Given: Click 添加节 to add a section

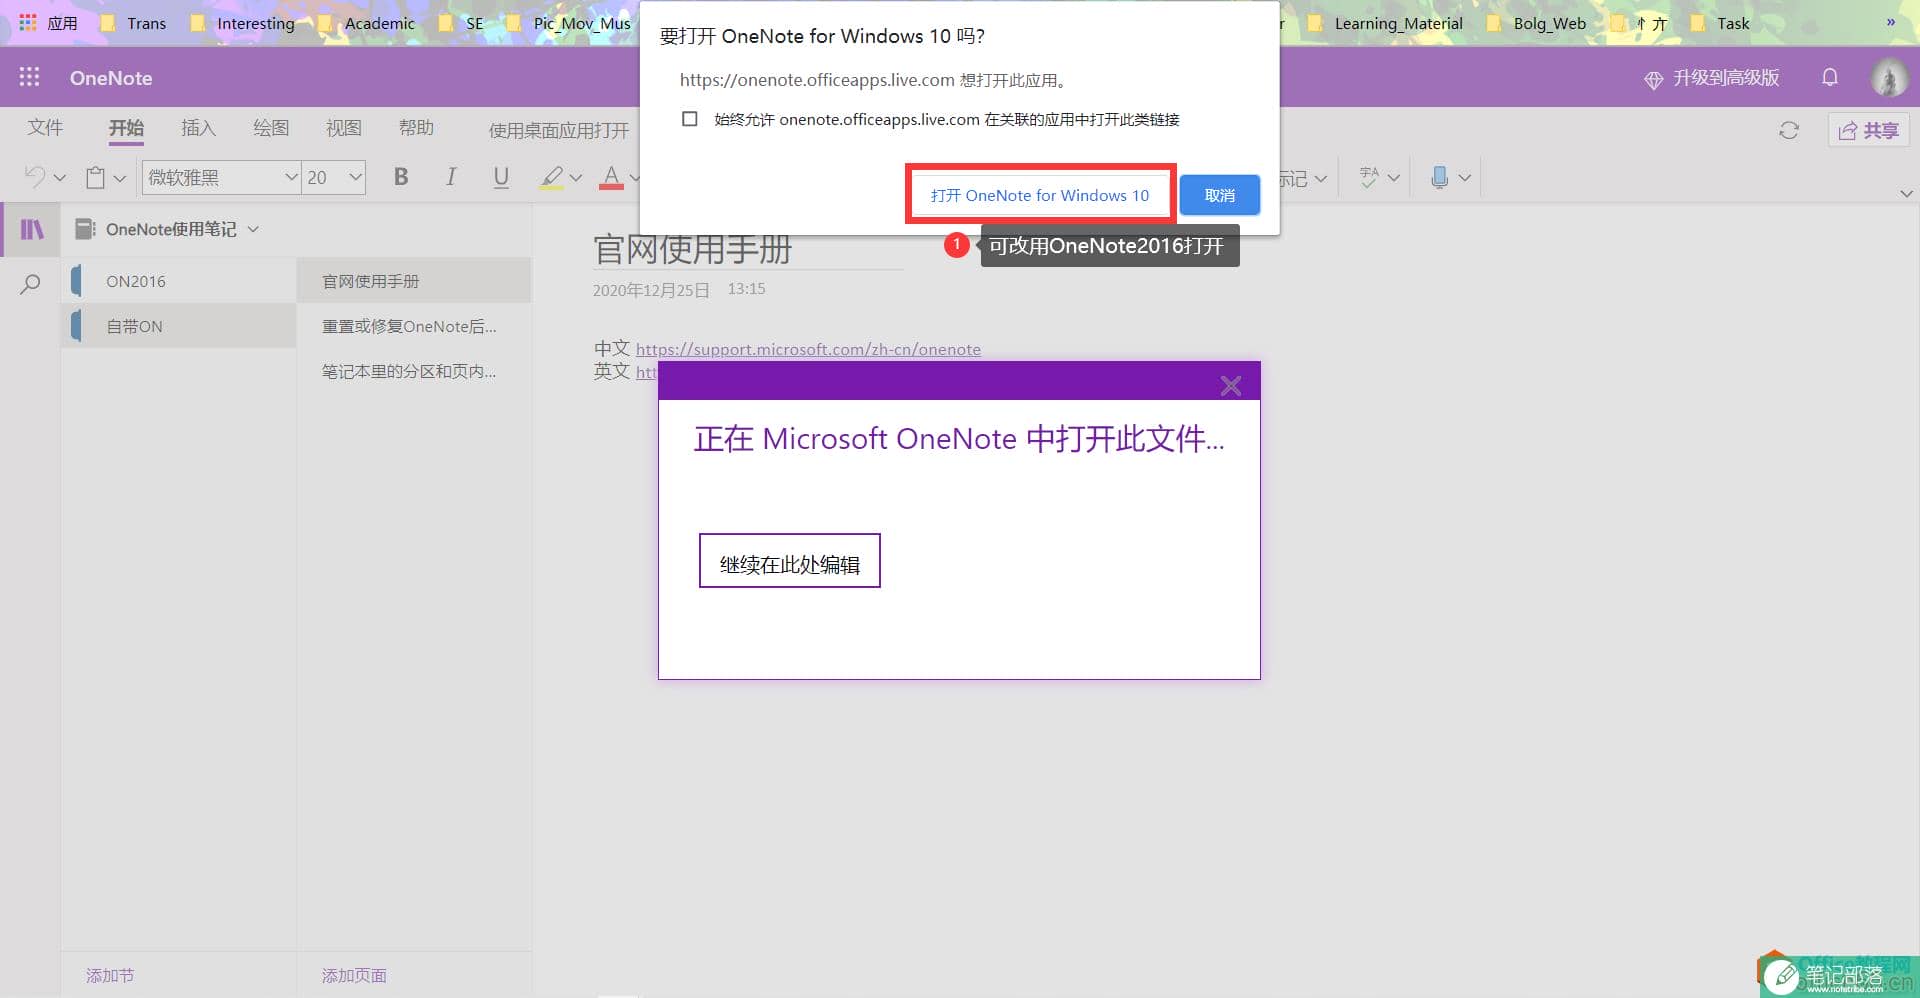Looking at the screenshot, I should (110, 975).
